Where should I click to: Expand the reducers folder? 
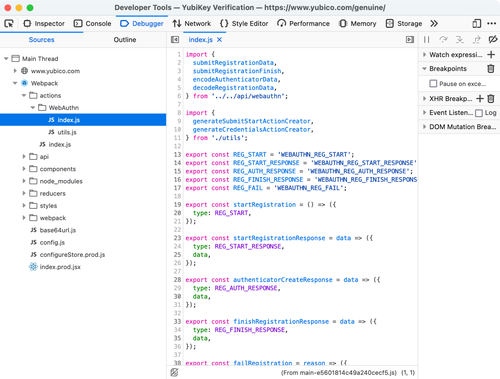click(x=24, y=193)
